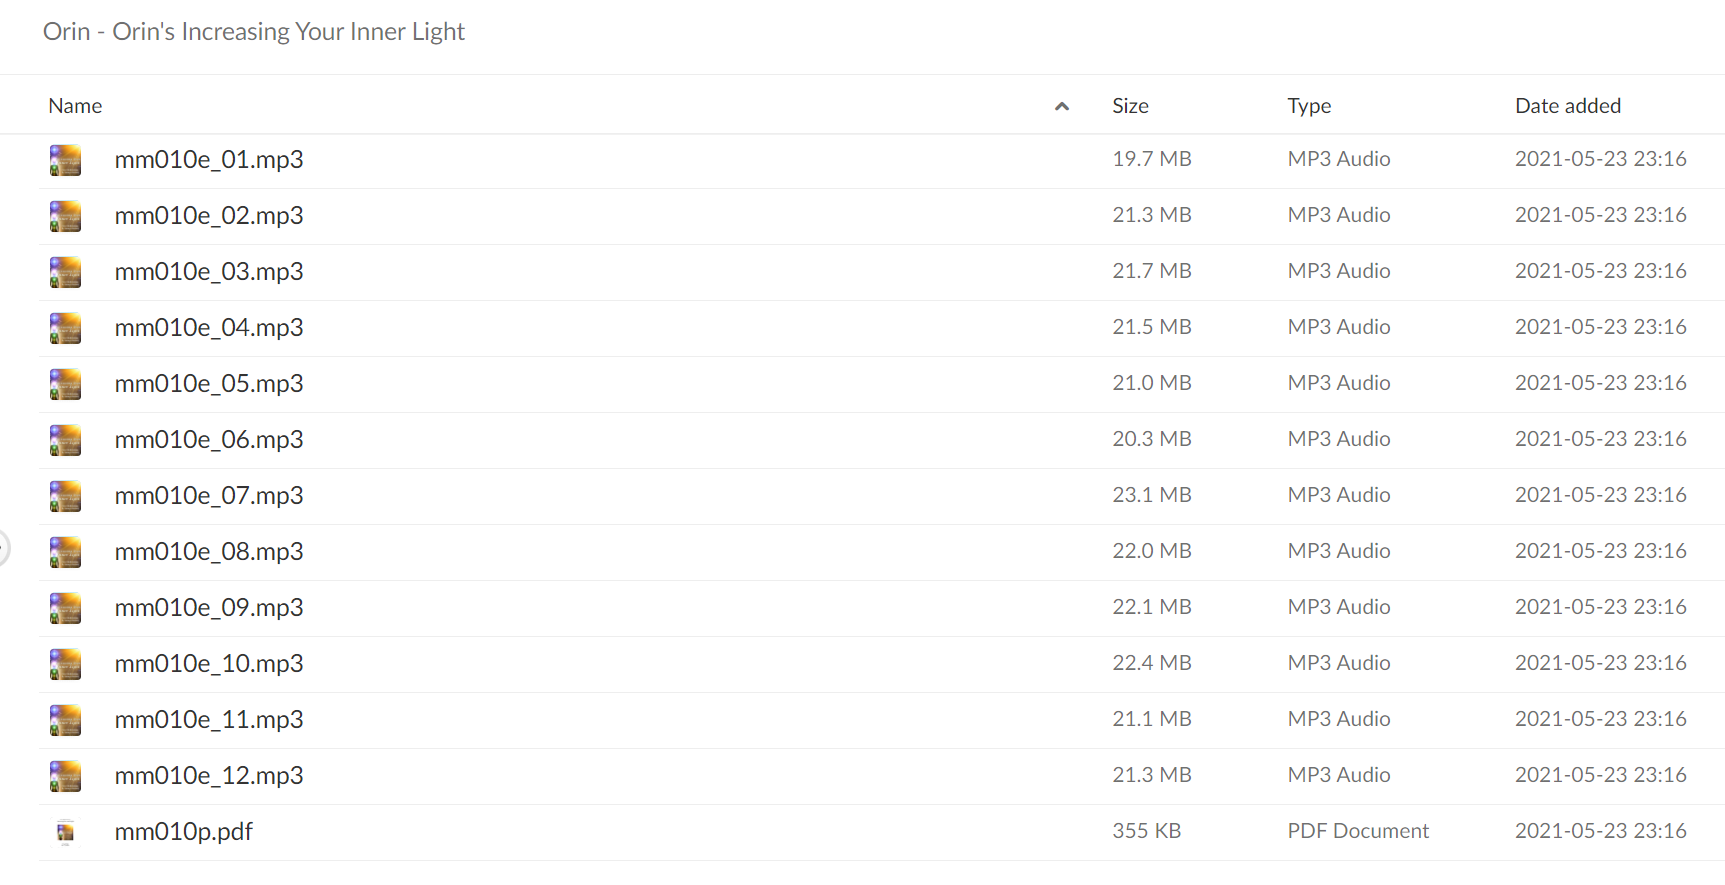Toggle sort direction with the Name arrow
Image resolution: width=1725 pixels, height=885 pixels.
[1062, 106]
